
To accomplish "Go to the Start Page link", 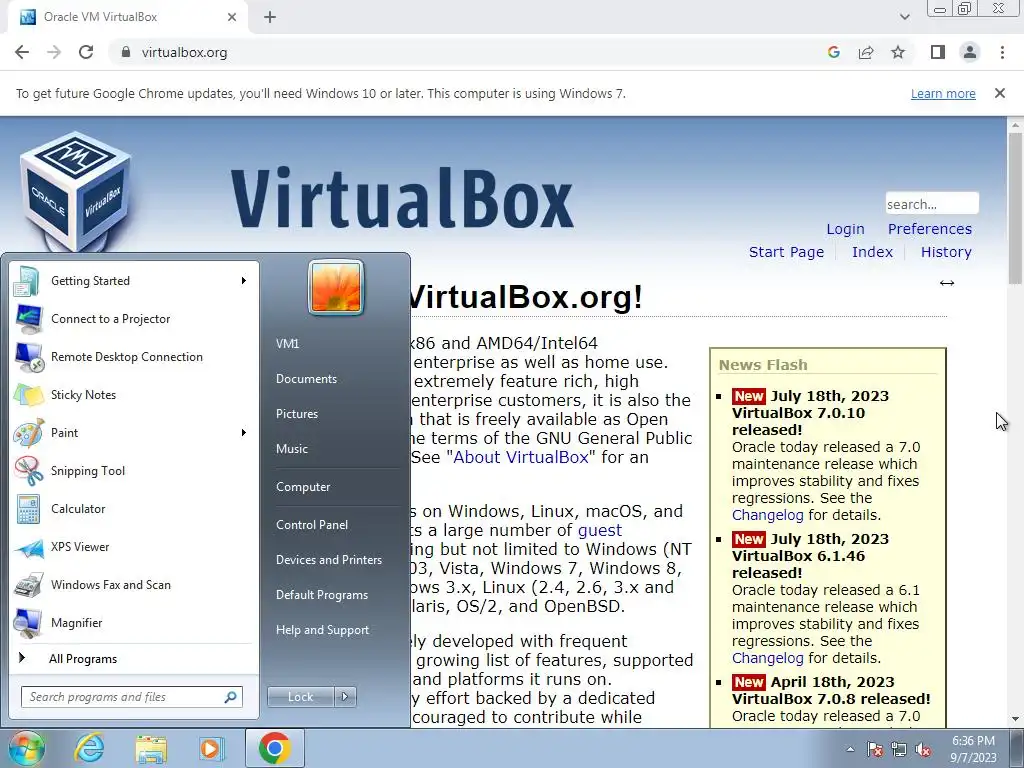I will pos(786,252).
